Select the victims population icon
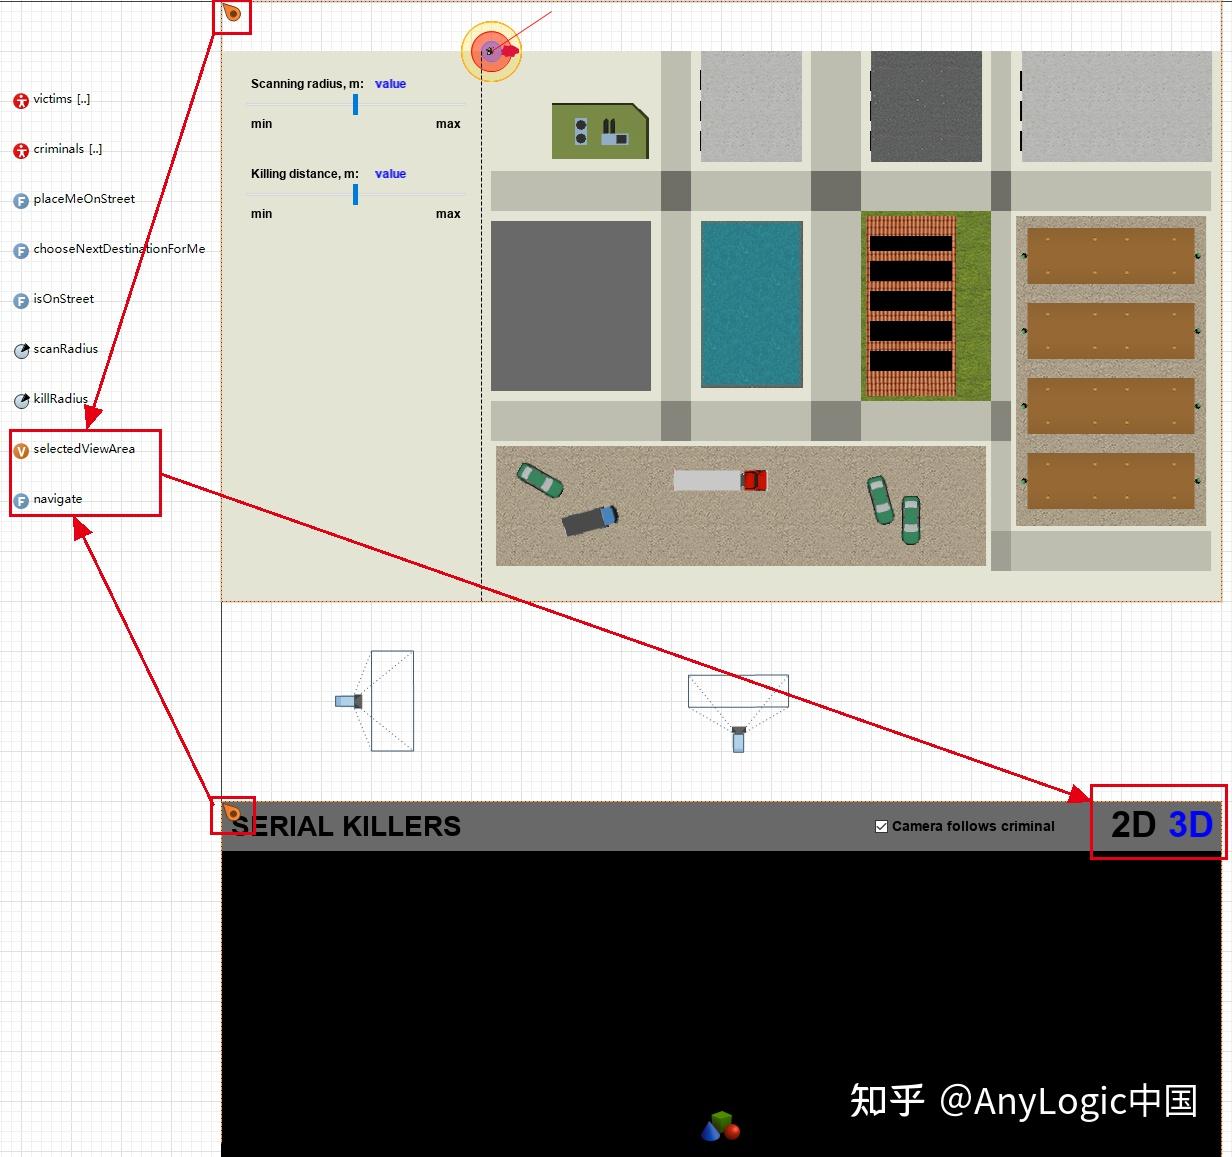The height and width of the screenshot is (1157, 1232). click(20, 100)
